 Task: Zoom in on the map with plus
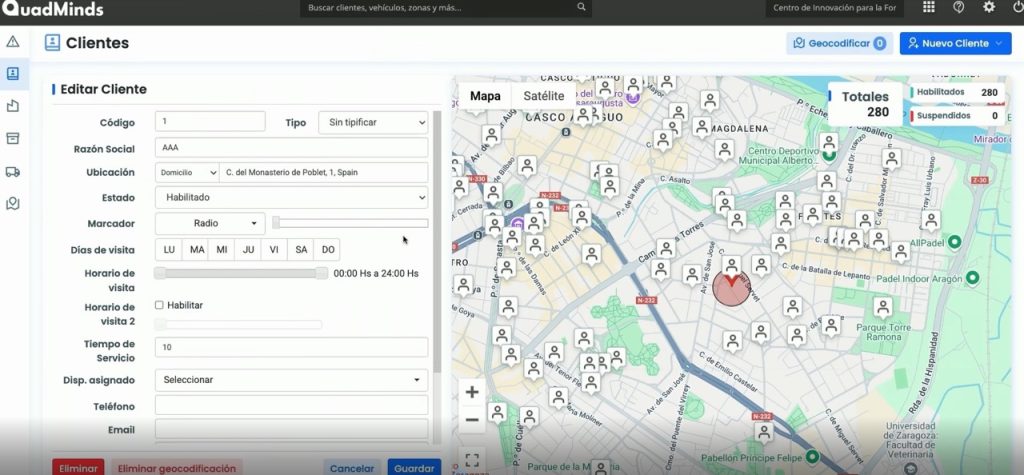pos(472,392)
